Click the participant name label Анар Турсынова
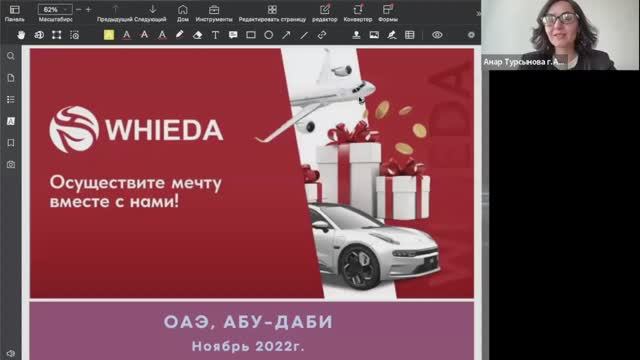Screen dimensions: 640x360 pyautogui.click(x=524, y=62)
